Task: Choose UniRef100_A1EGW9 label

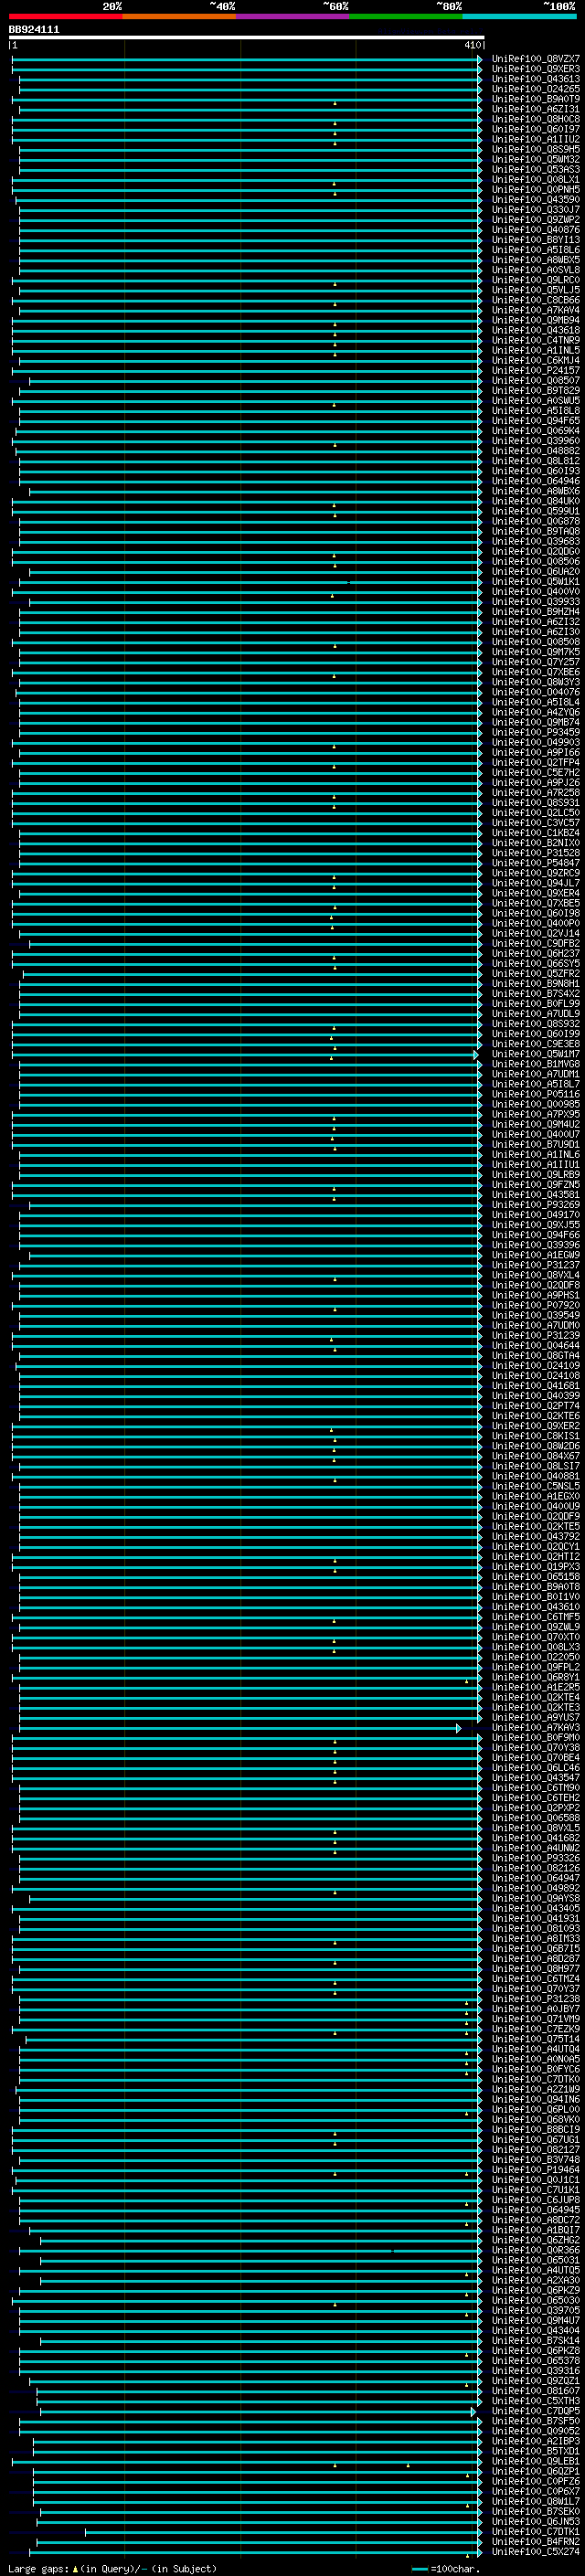Action: [x=536, y=1254]
